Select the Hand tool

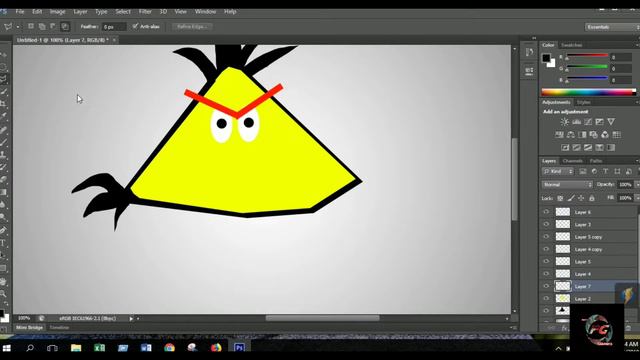(x=3, y=281)
